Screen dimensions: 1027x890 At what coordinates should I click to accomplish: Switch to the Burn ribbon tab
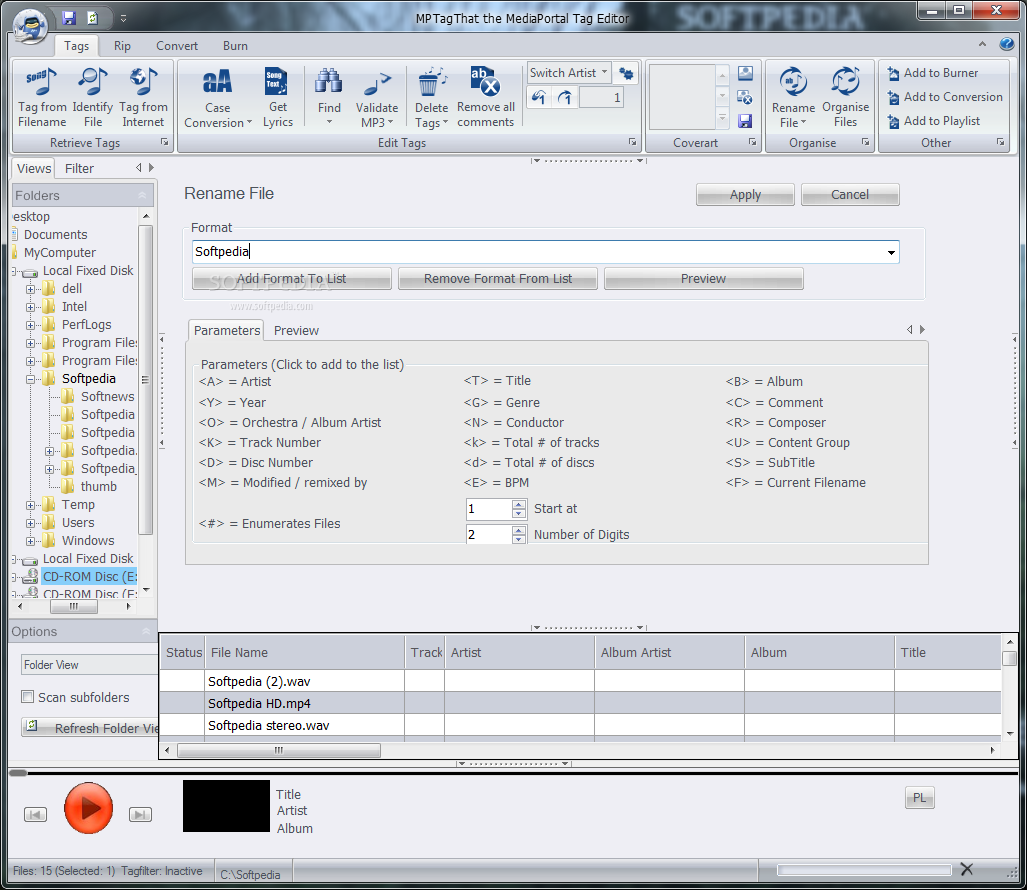click(235, 46)
